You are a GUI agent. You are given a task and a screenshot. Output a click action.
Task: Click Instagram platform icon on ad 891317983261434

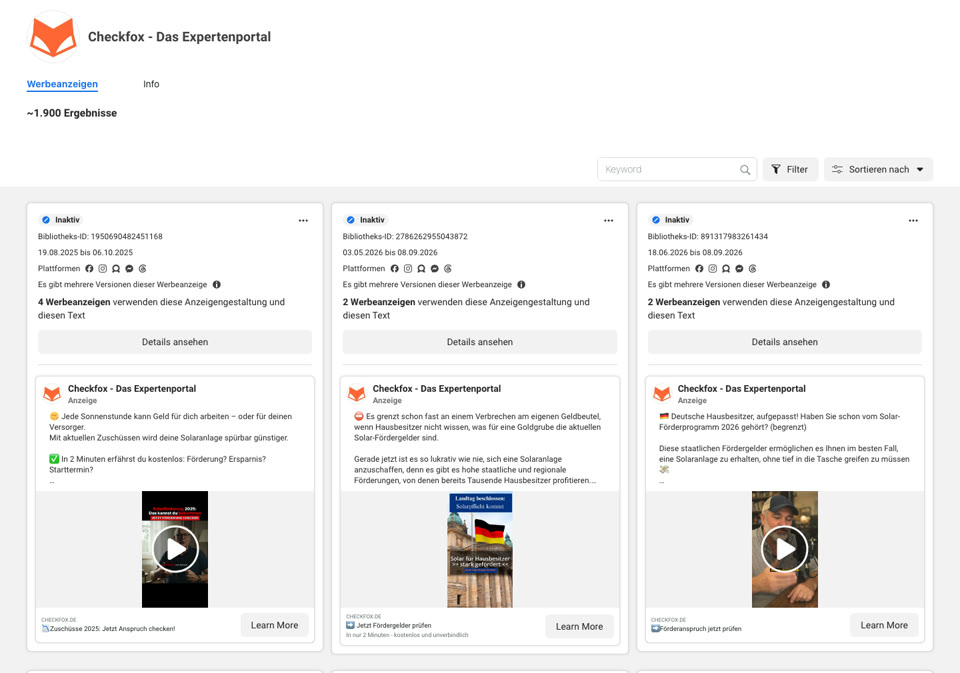pyautogui.click(x=713, y=268)
